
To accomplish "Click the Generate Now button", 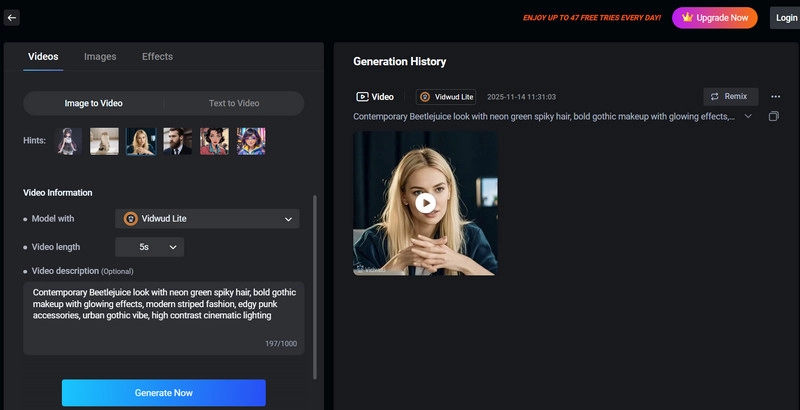I will click(163, 393).
